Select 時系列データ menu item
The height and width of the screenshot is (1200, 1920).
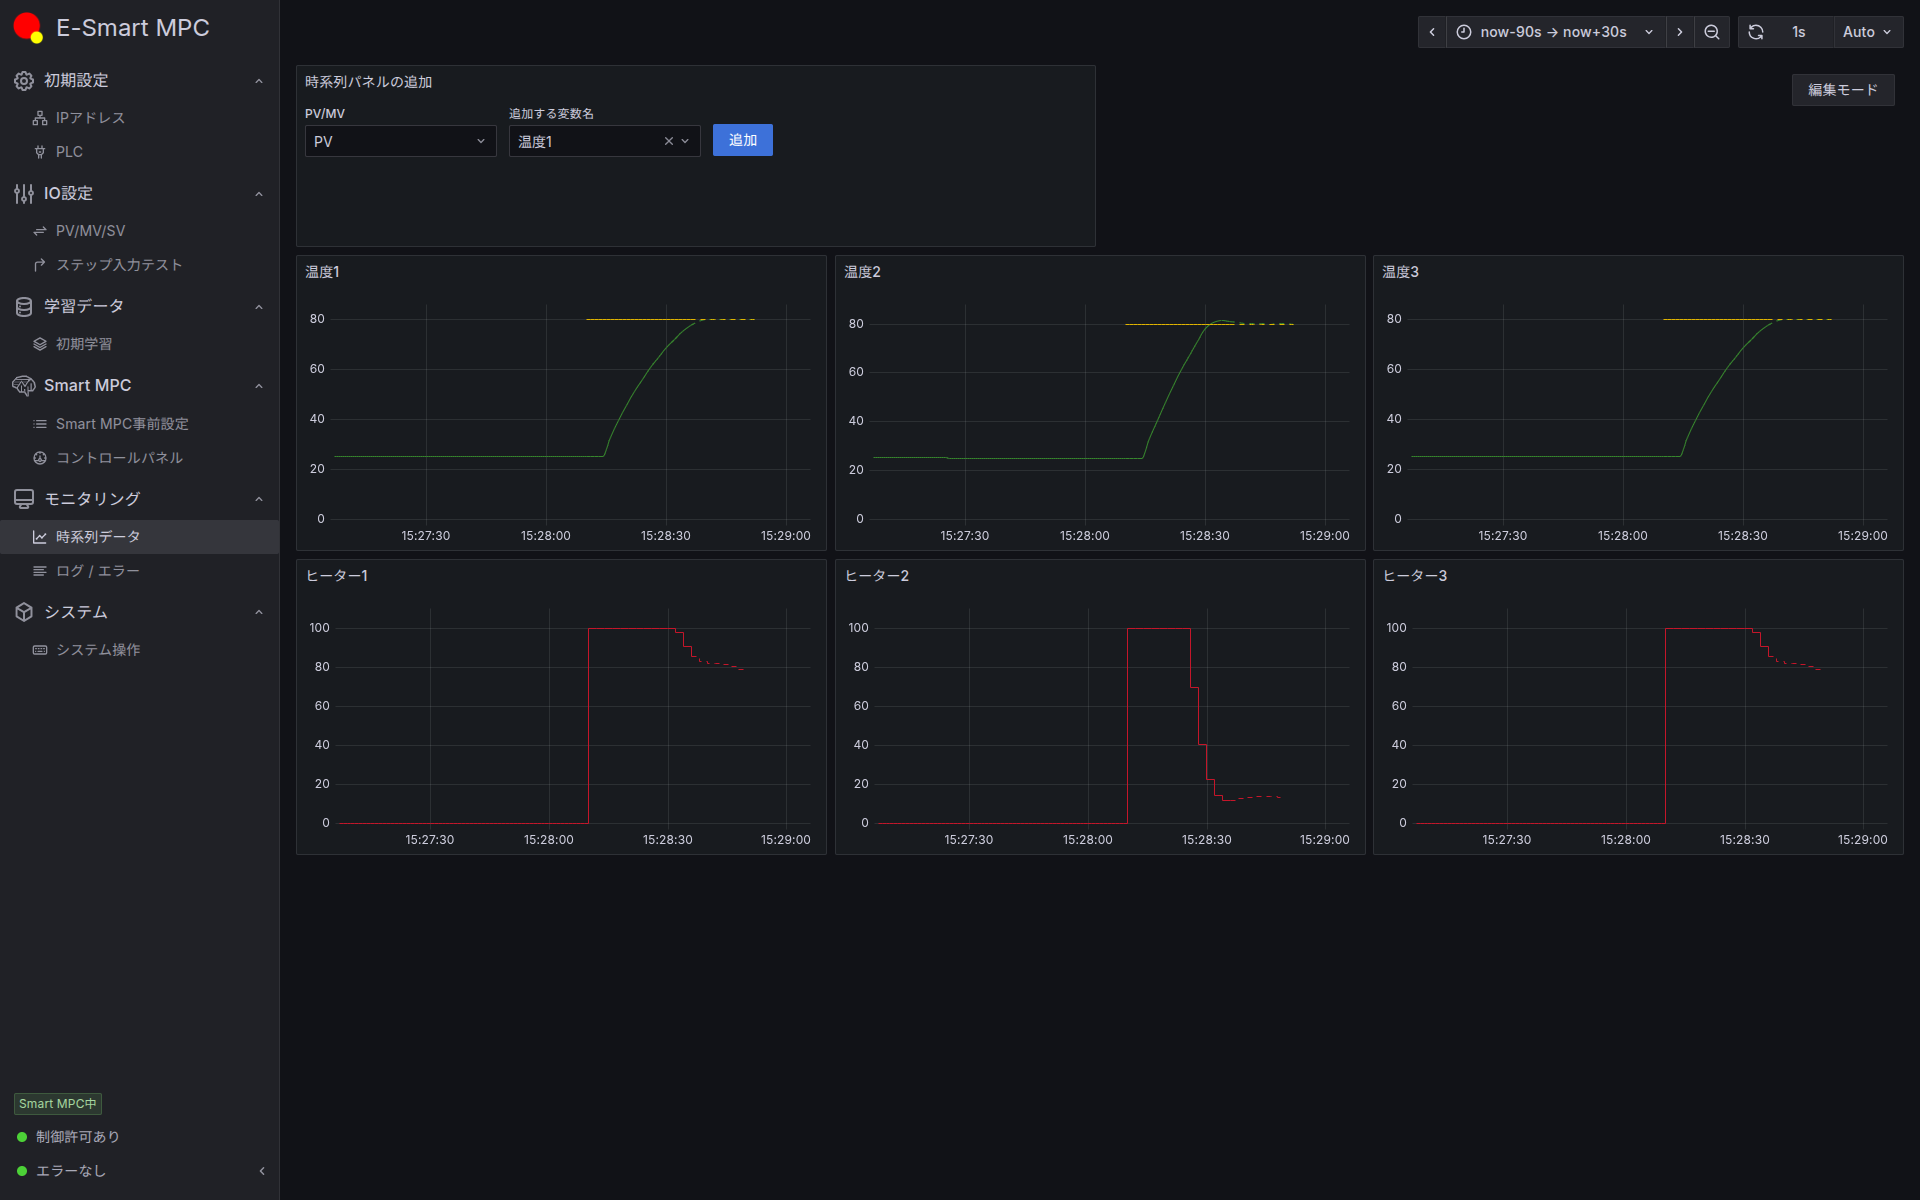click(x=140, y=537)
